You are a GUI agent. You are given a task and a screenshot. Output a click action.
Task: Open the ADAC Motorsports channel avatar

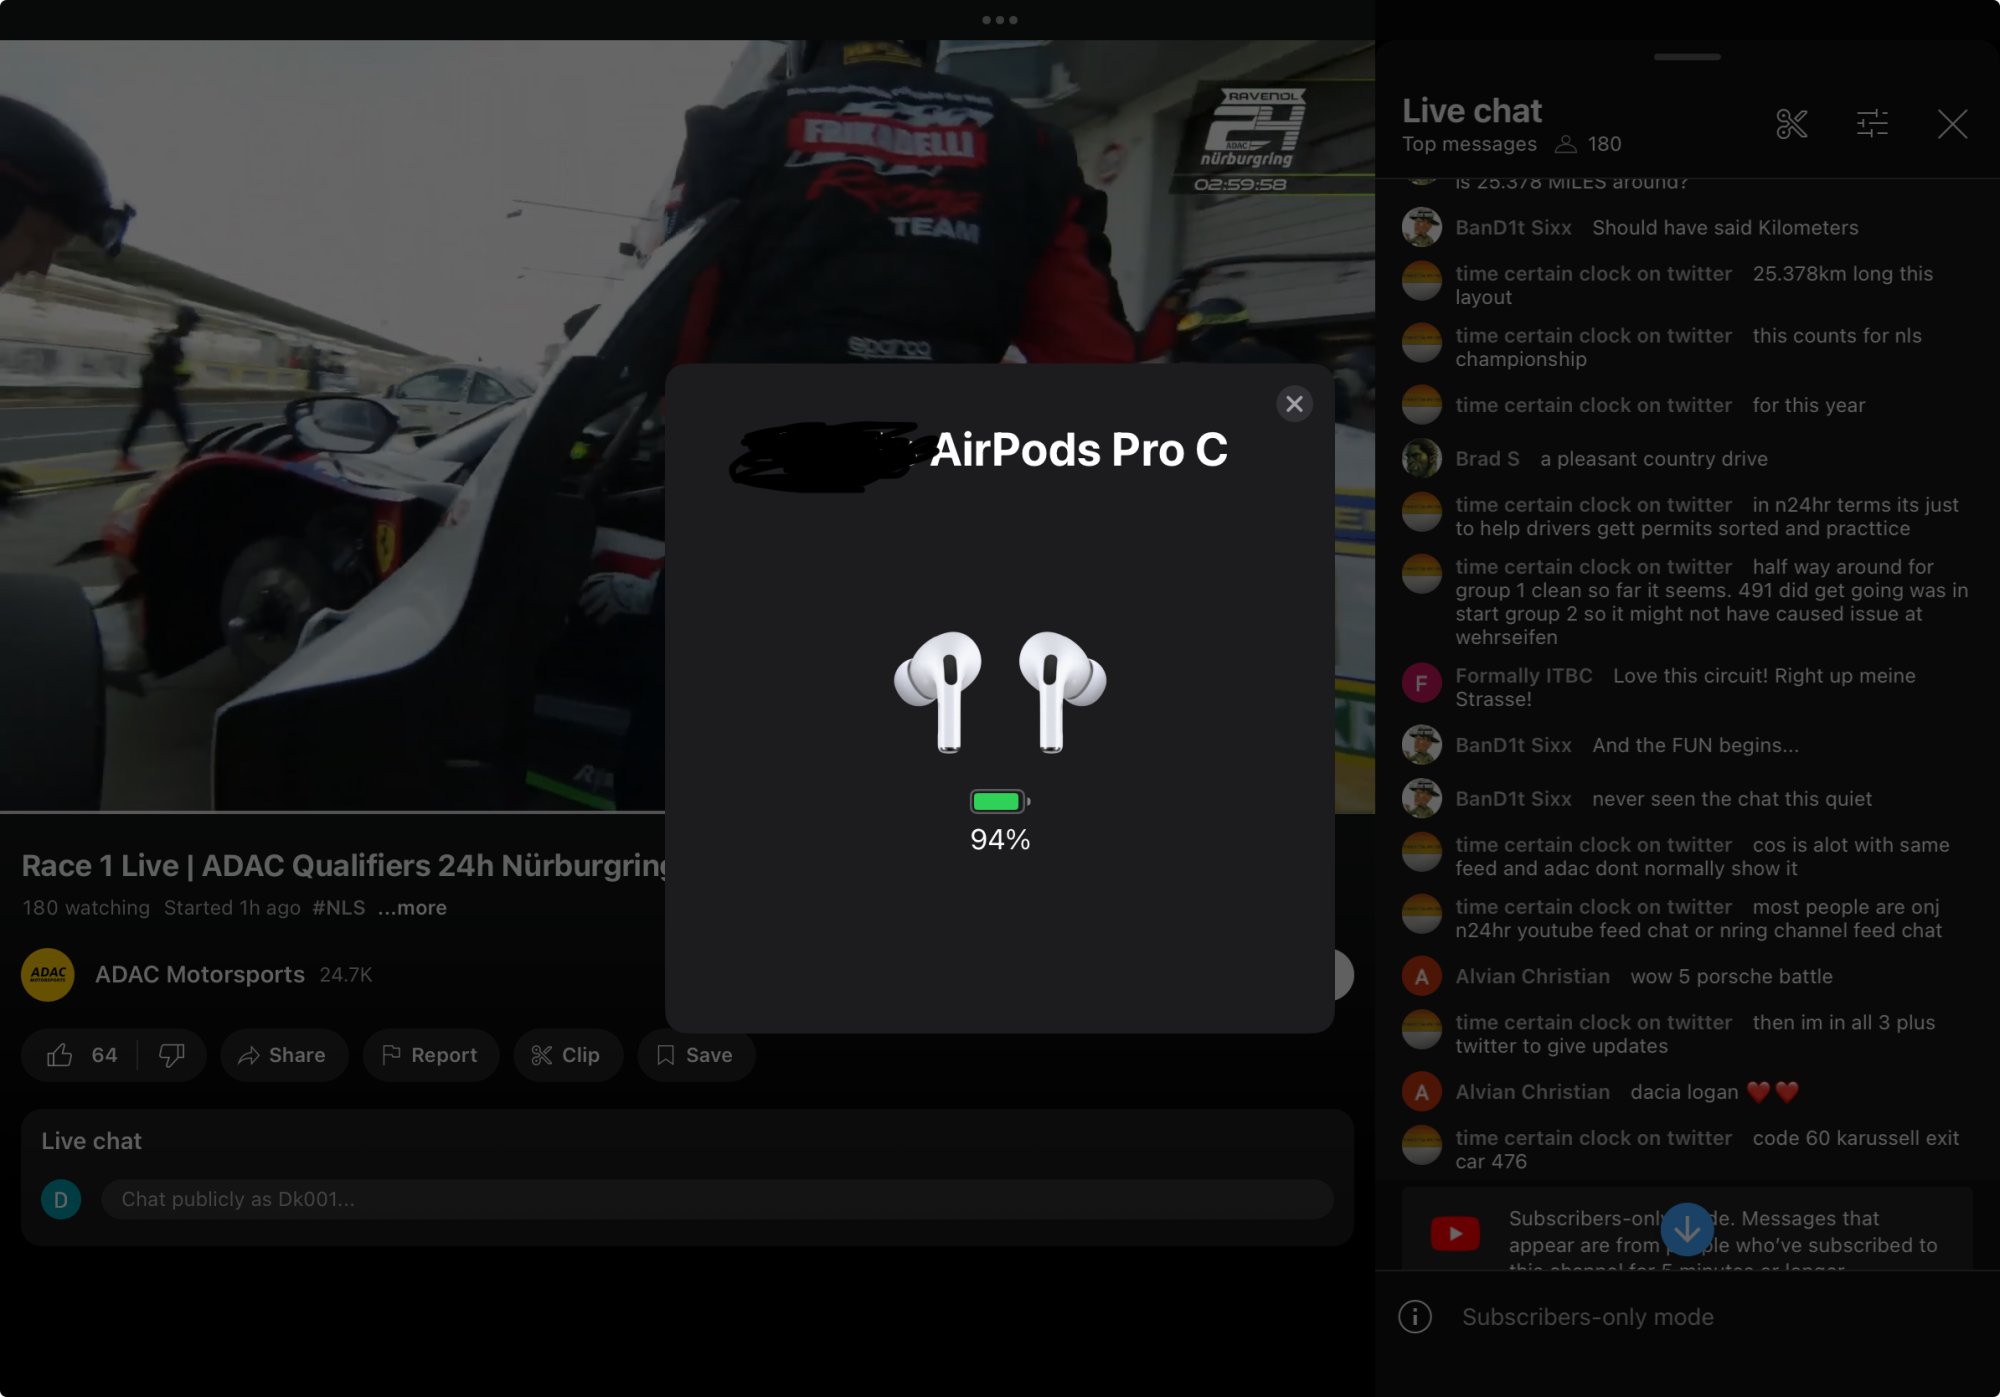point(48,975)
